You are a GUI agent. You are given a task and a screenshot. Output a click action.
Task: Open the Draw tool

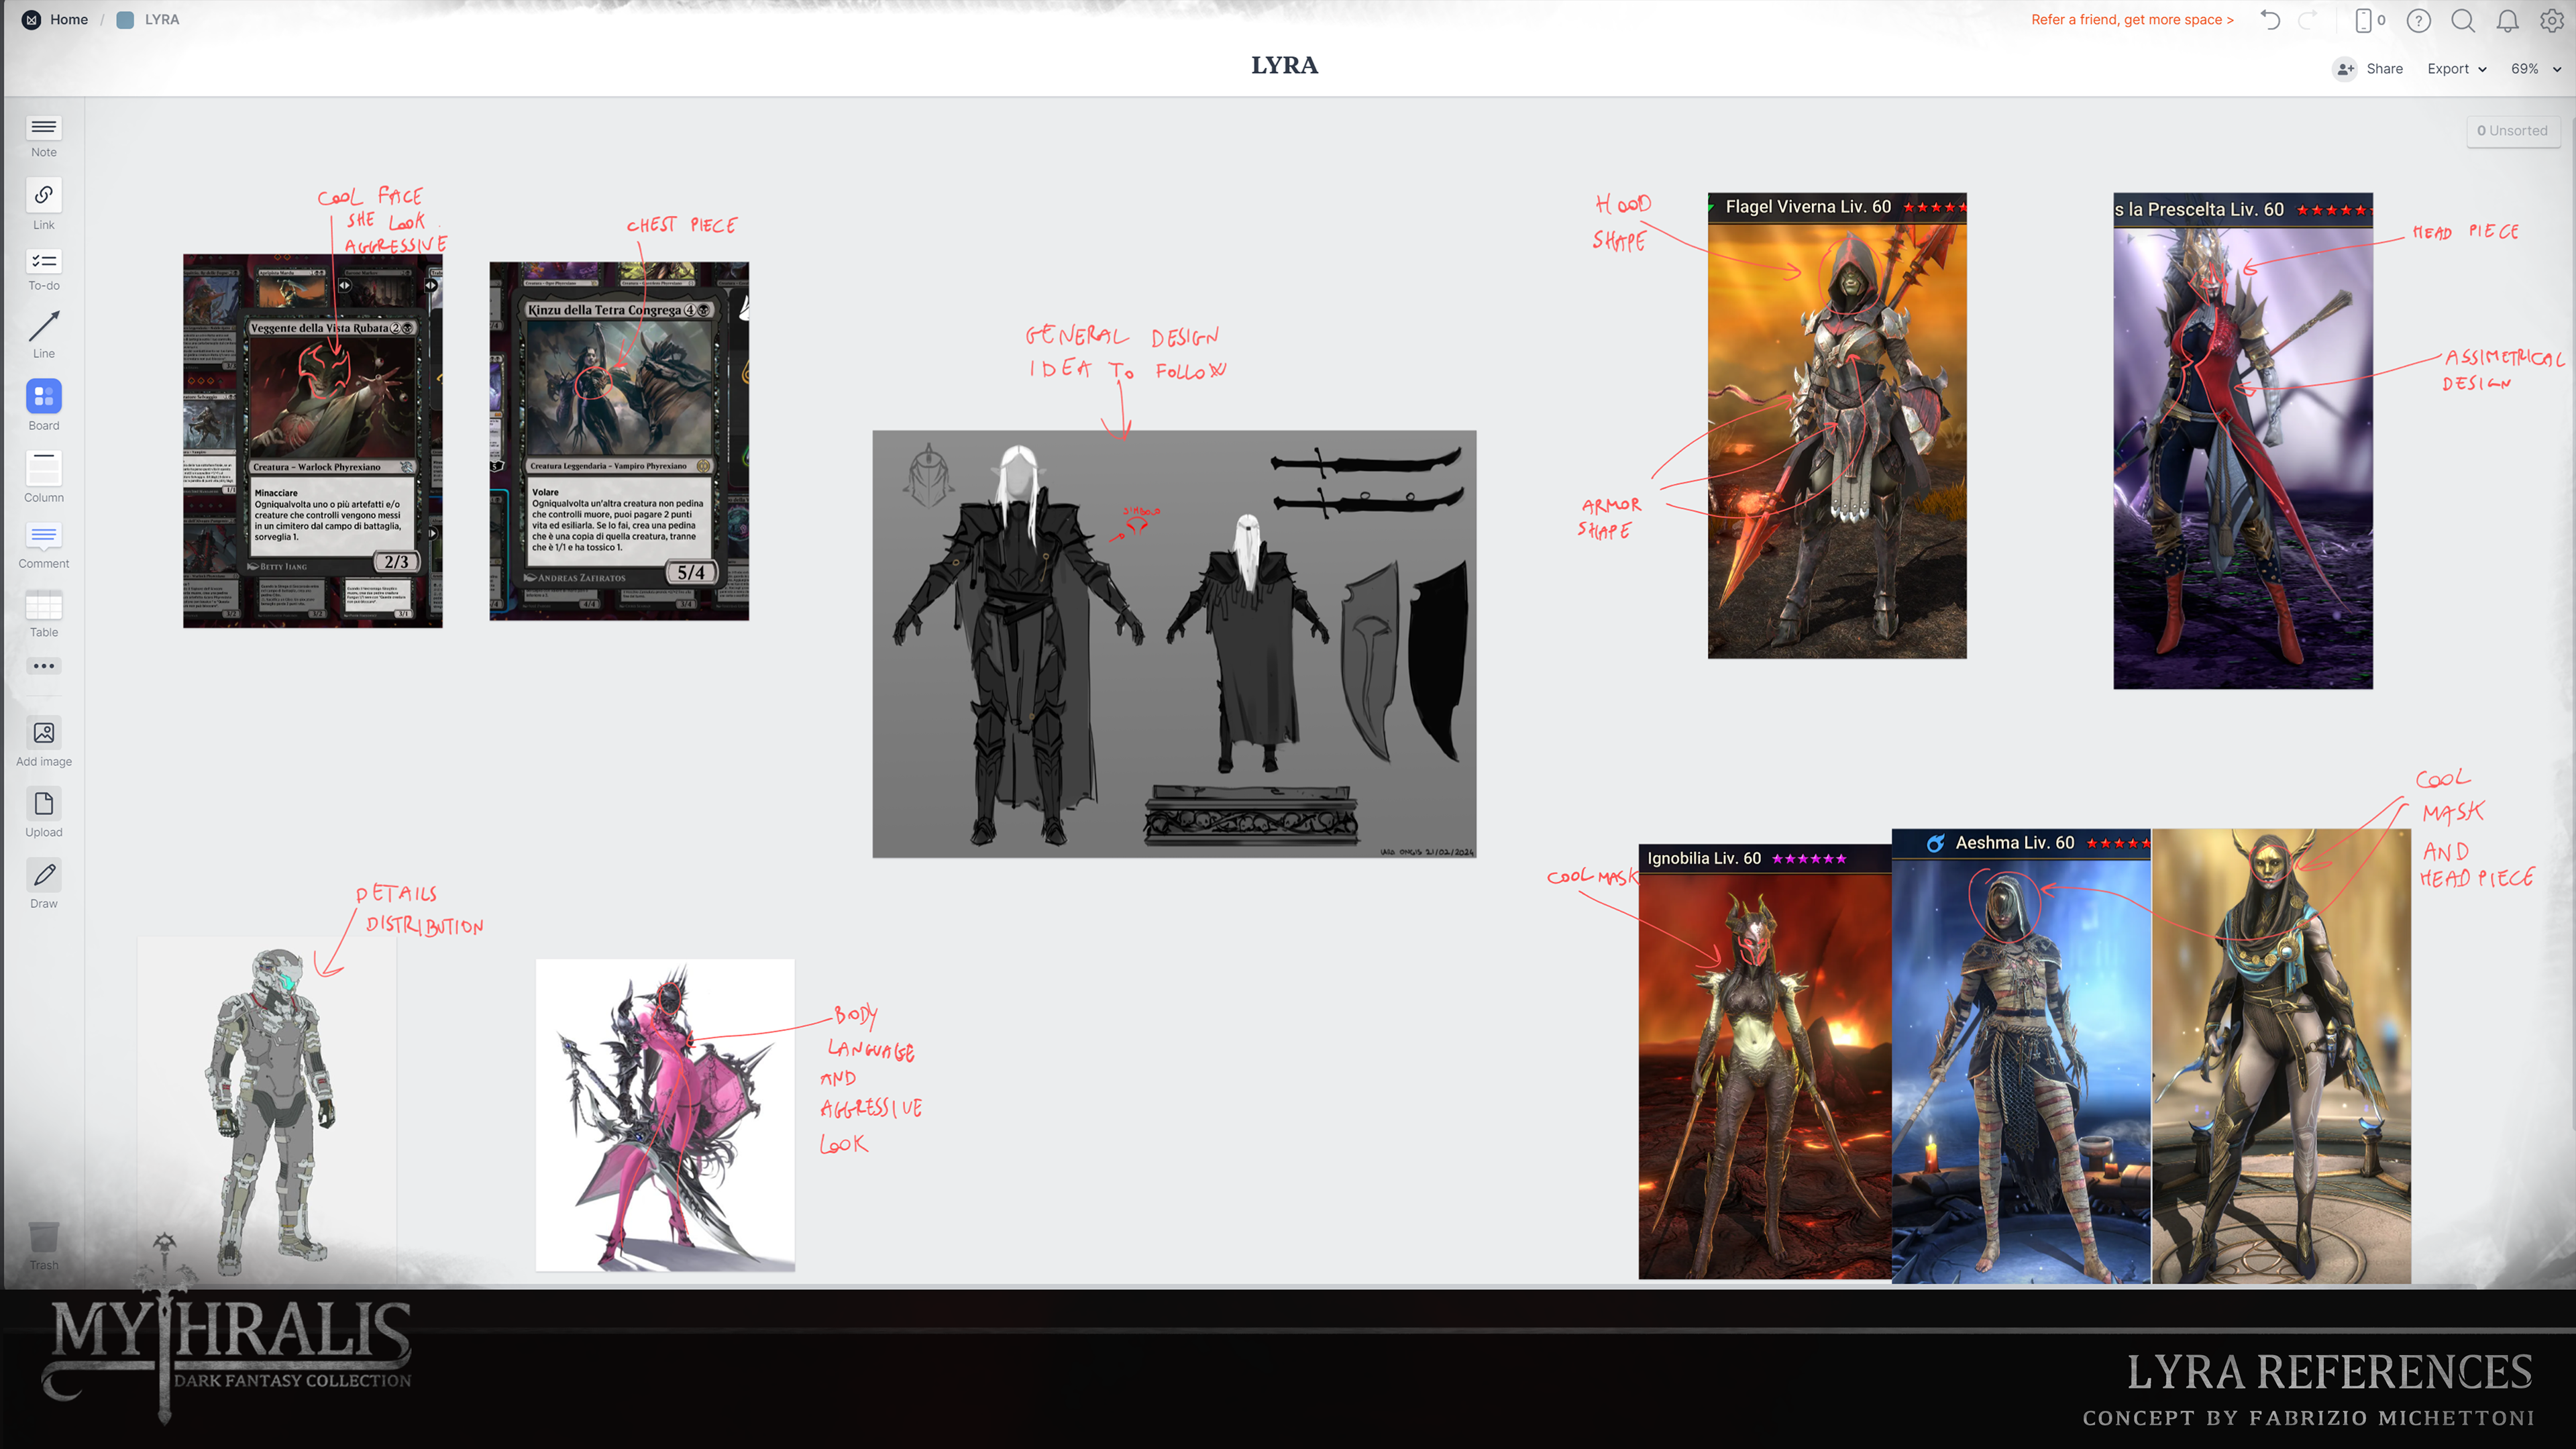point(43,875)
